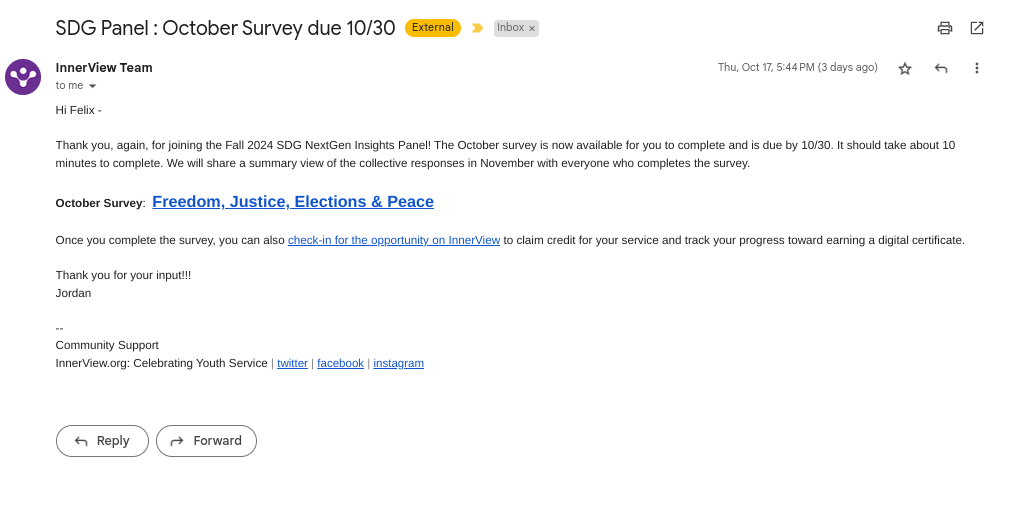The height and width of the screenshot is (506, 1011).
Task: Click the email subject line
Action: pos(225,28)
